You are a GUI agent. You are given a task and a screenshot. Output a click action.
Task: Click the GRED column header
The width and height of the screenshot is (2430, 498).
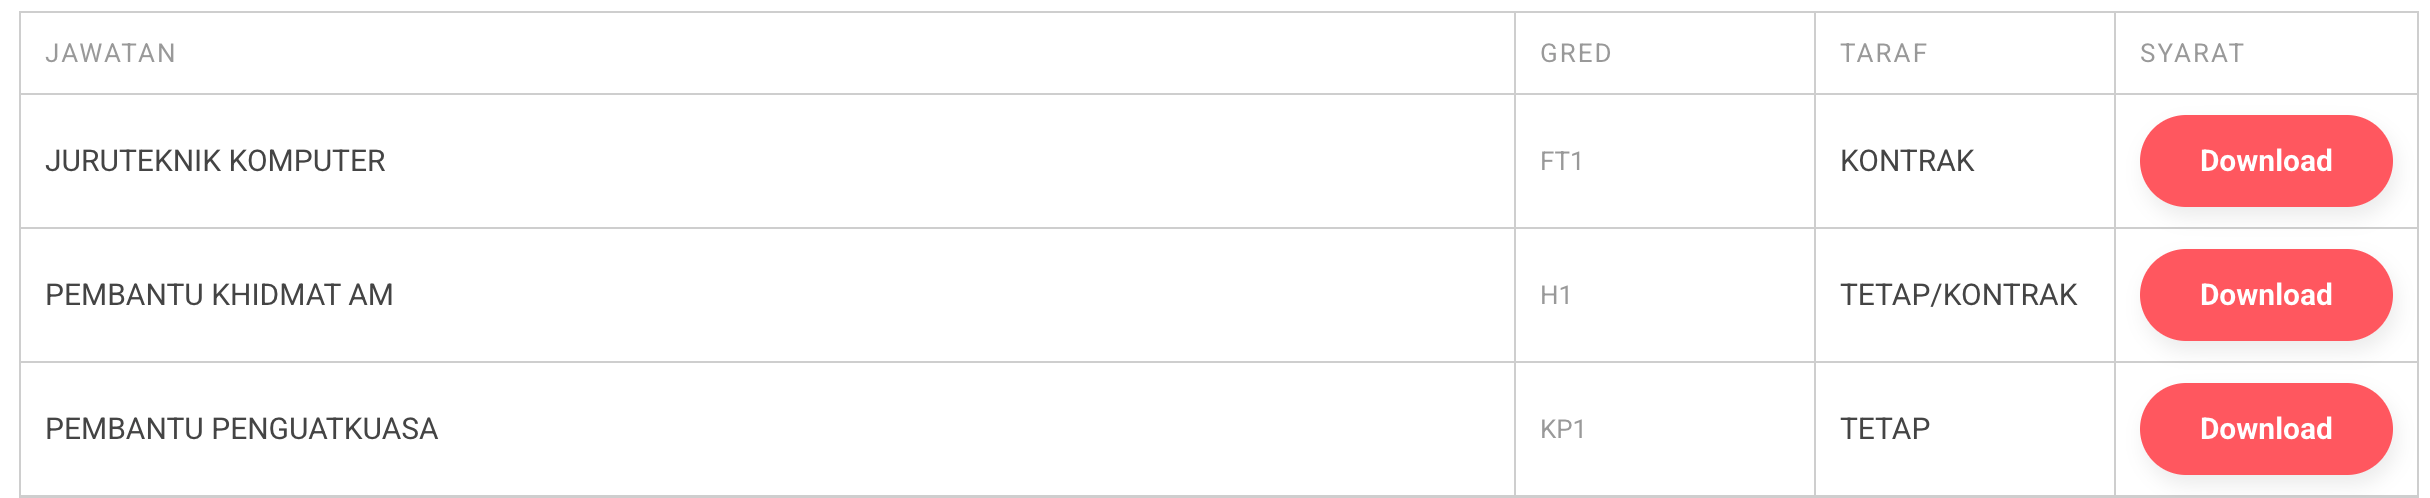(x=1575, y=53)
